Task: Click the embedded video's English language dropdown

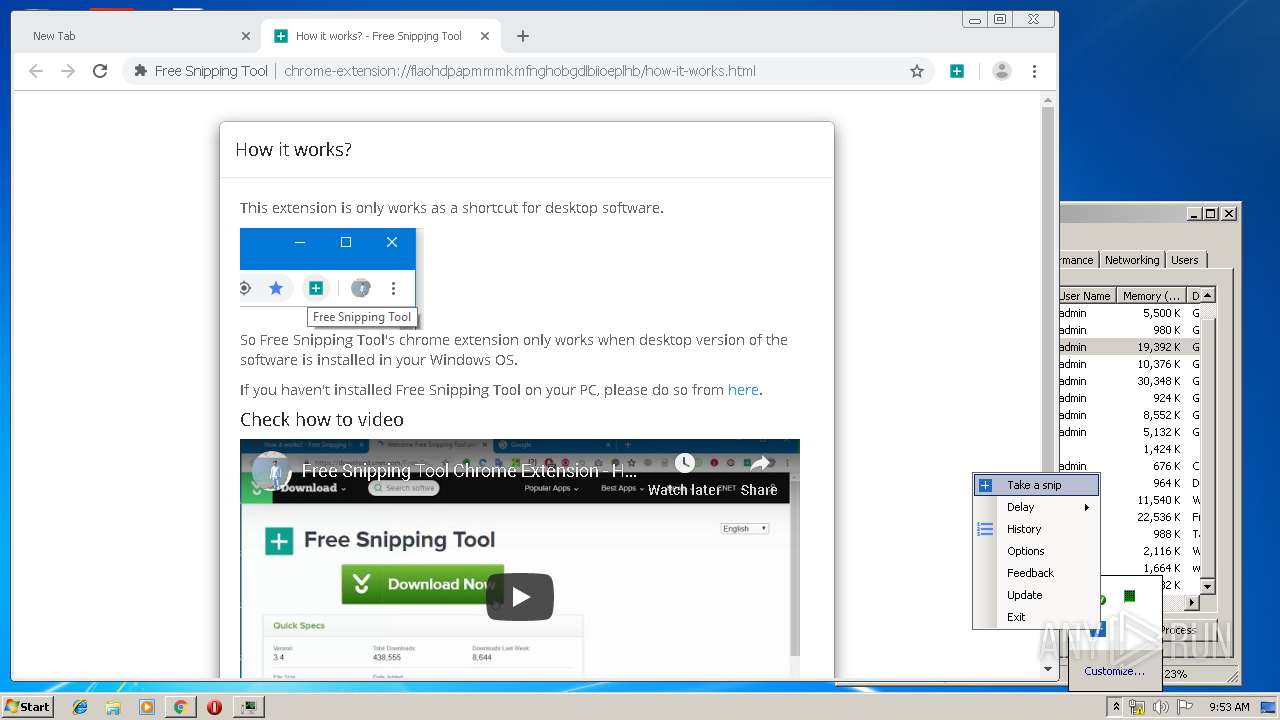Action: [x=745, y=529]
